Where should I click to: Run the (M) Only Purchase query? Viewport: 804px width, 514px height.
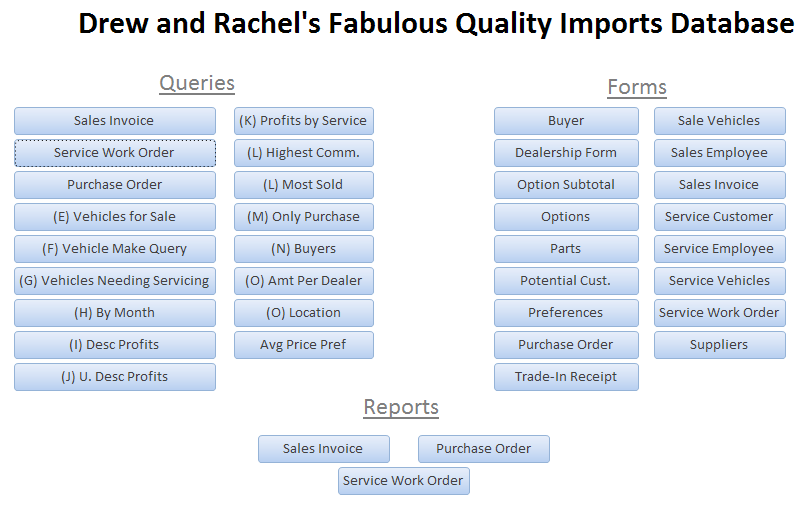pyautogui.click(x=303, y=217)
